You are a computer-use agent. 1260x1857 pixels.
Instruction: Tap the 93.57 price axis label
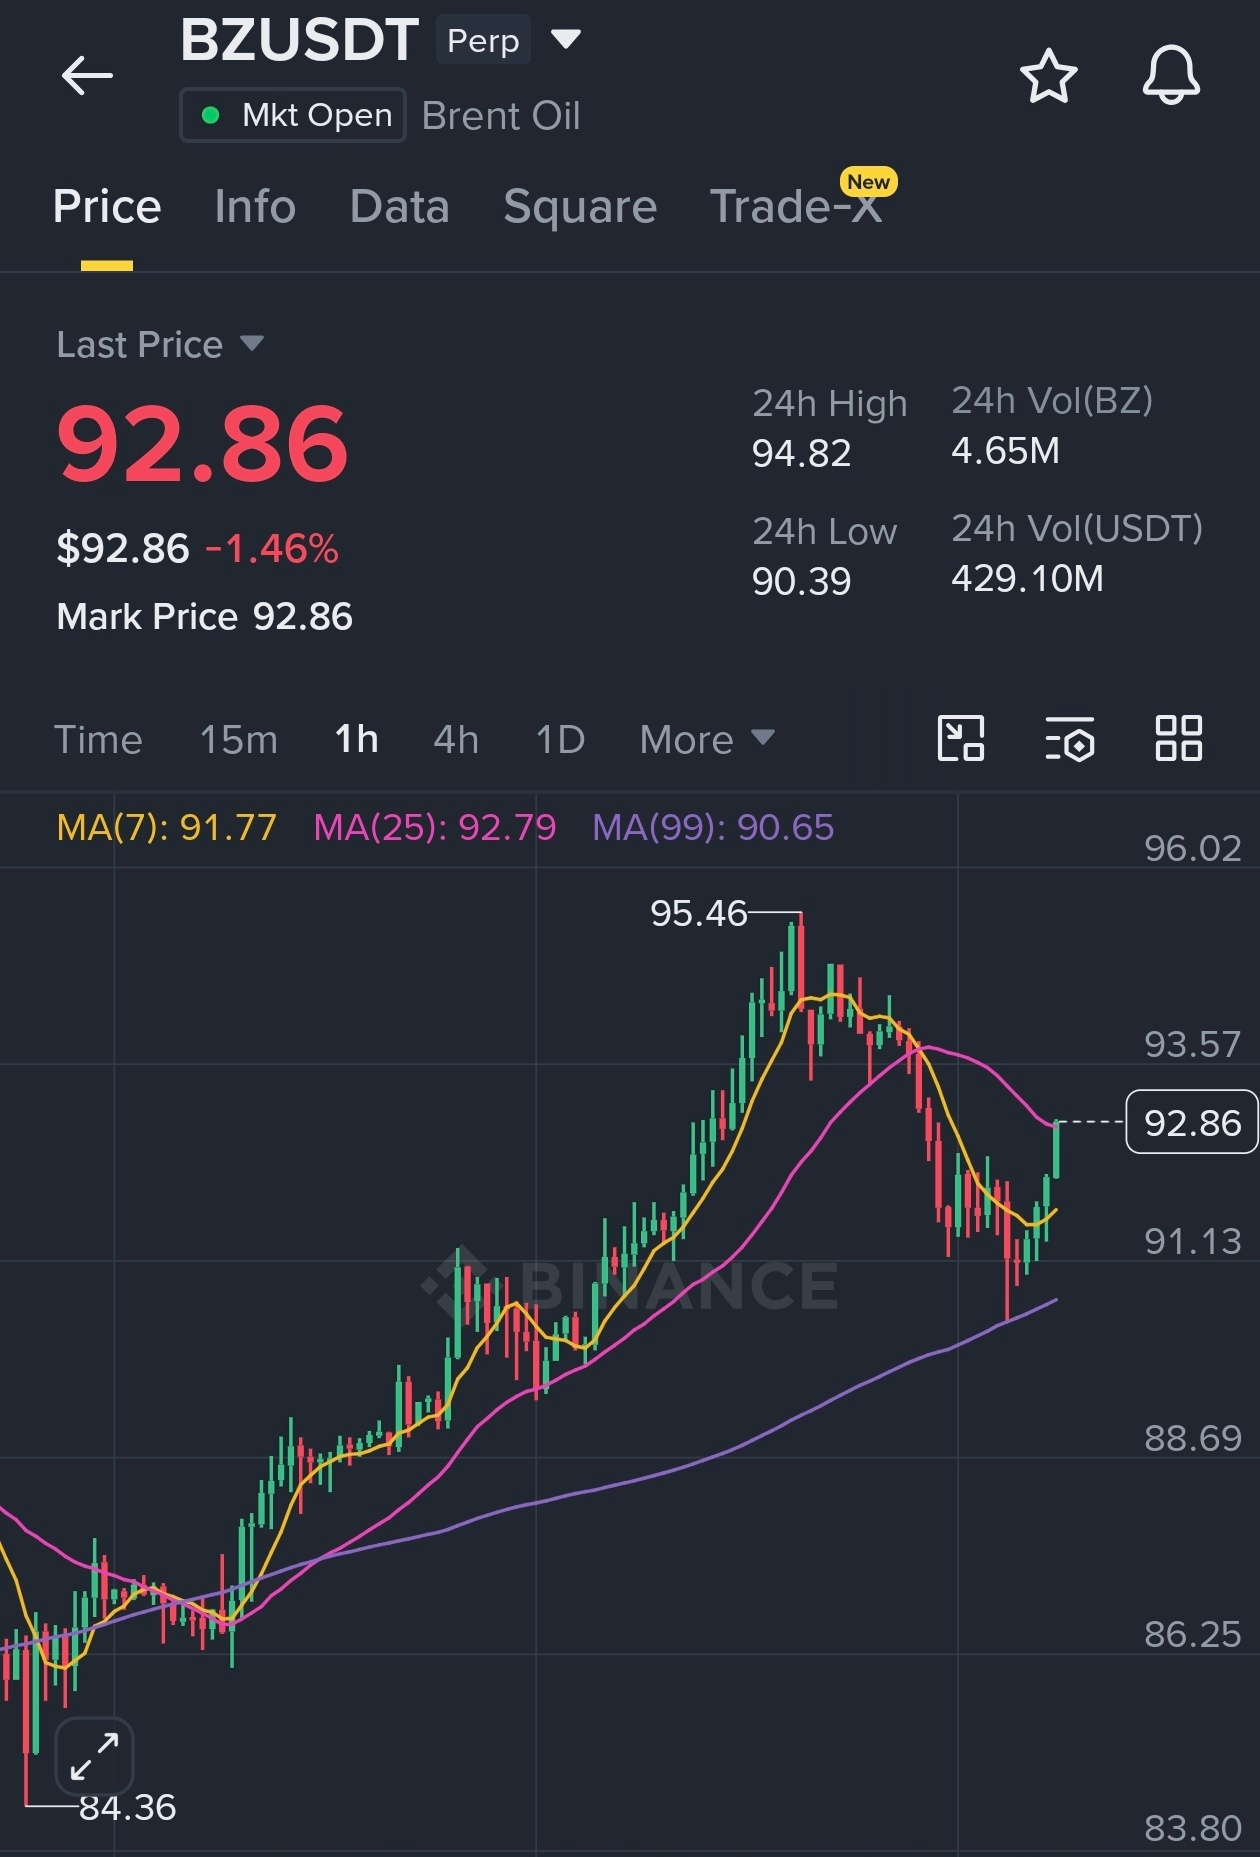[1192, 1045]
